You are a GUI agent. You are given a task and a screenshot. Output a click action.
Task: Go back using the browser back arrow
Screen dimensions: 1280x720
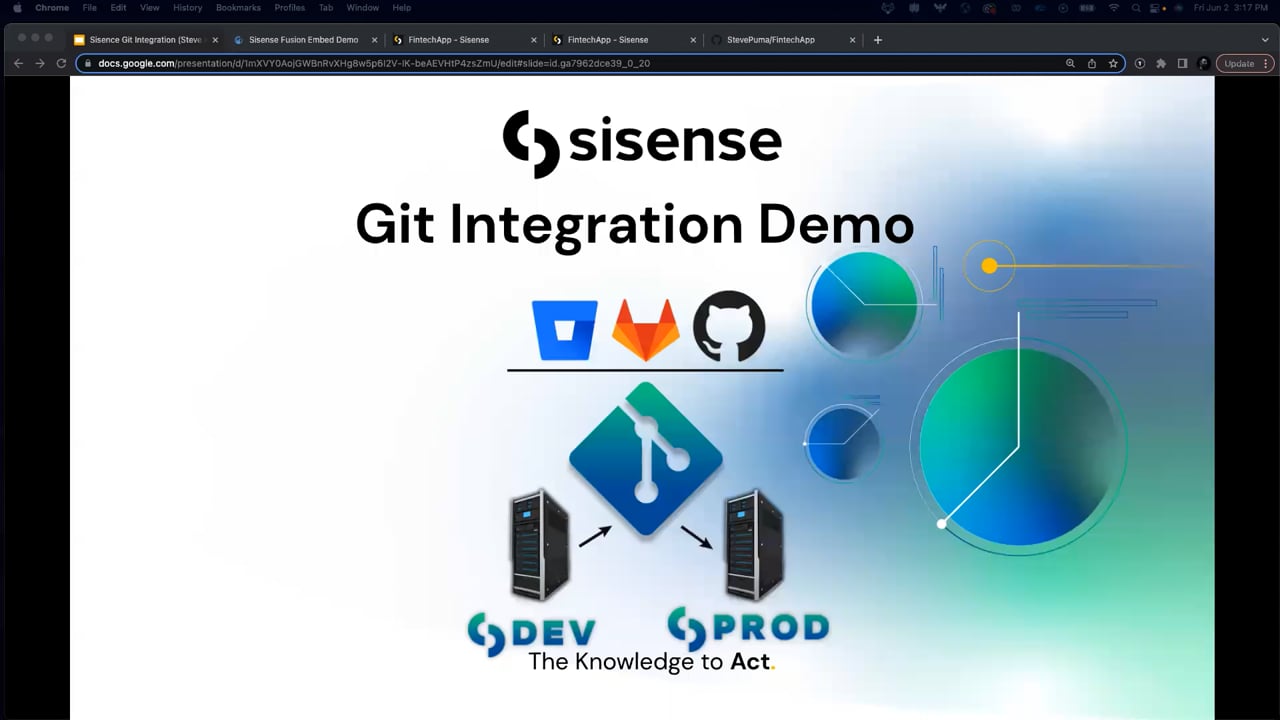pos(18,63)
